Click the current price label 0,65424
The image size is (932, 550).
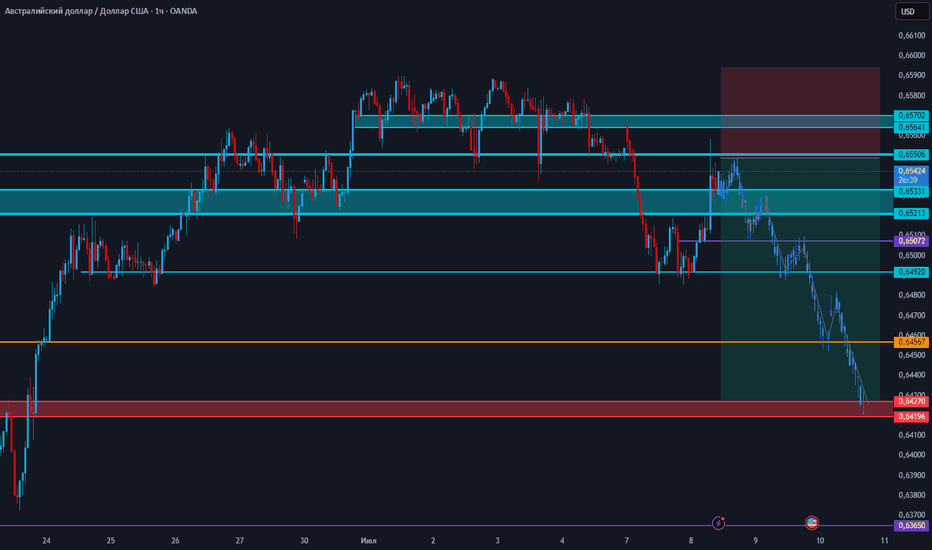[911, 175]
